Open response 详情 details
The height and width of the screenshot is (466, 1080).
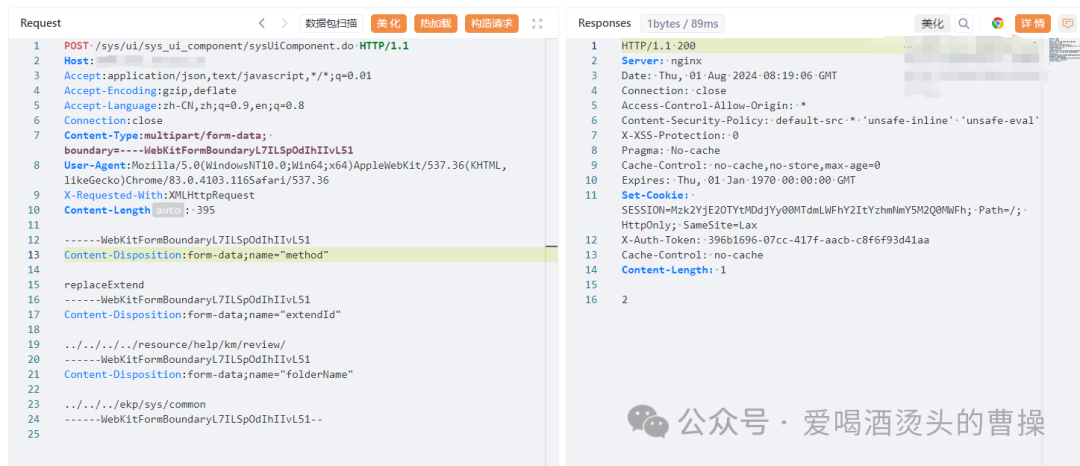1032,23
